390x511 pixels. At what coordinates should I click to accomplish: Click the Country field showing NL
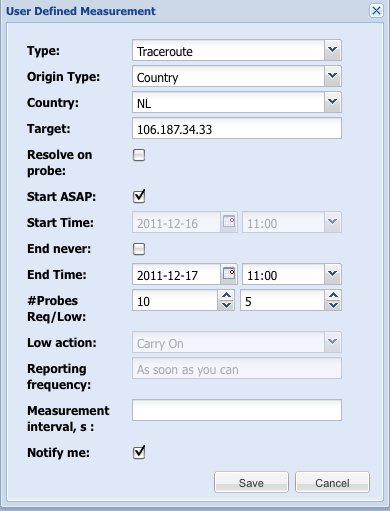point(228,102)
